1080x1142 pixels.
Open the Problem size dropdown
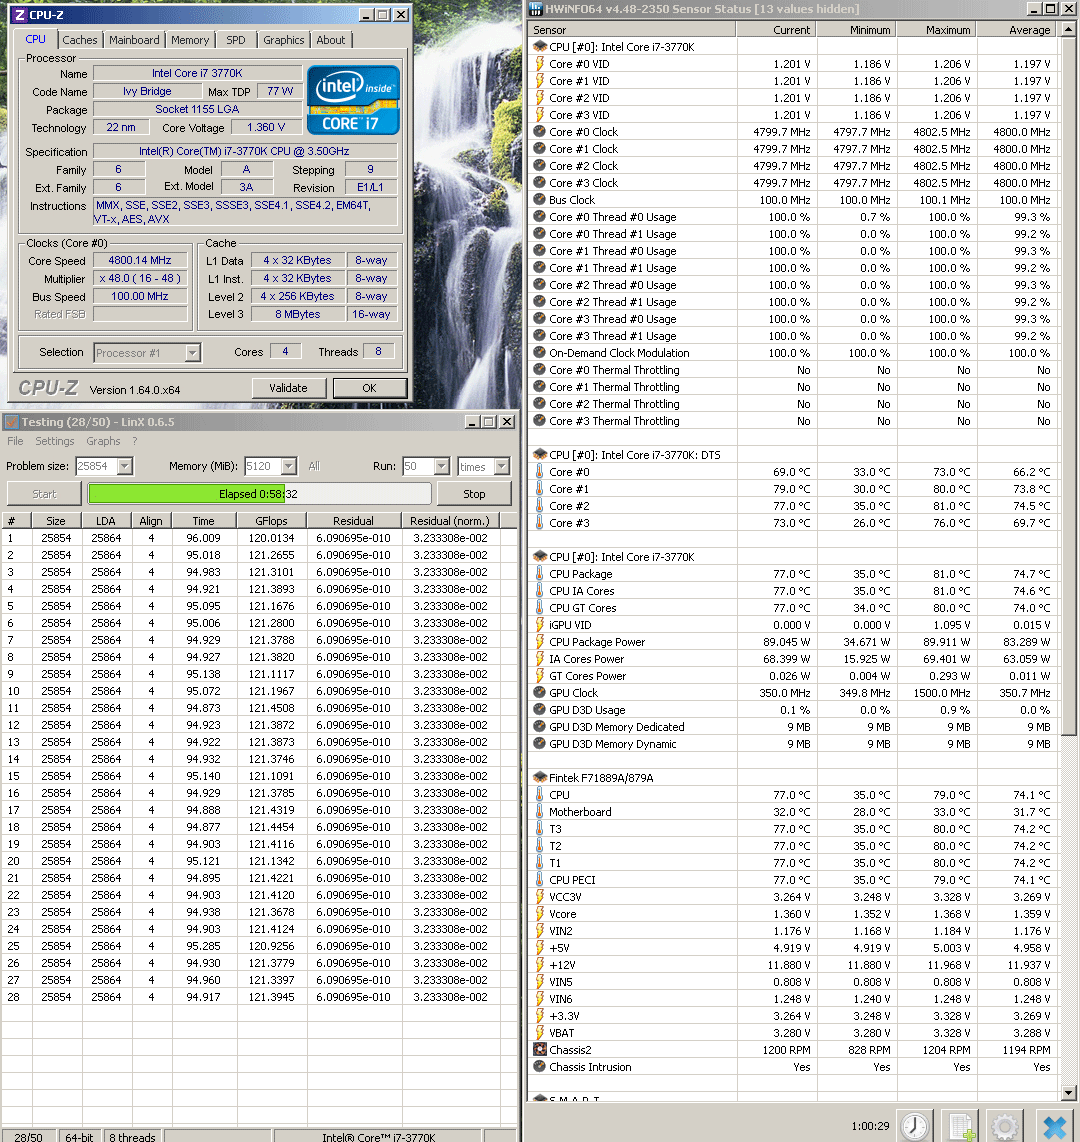[x=125, y=466]
